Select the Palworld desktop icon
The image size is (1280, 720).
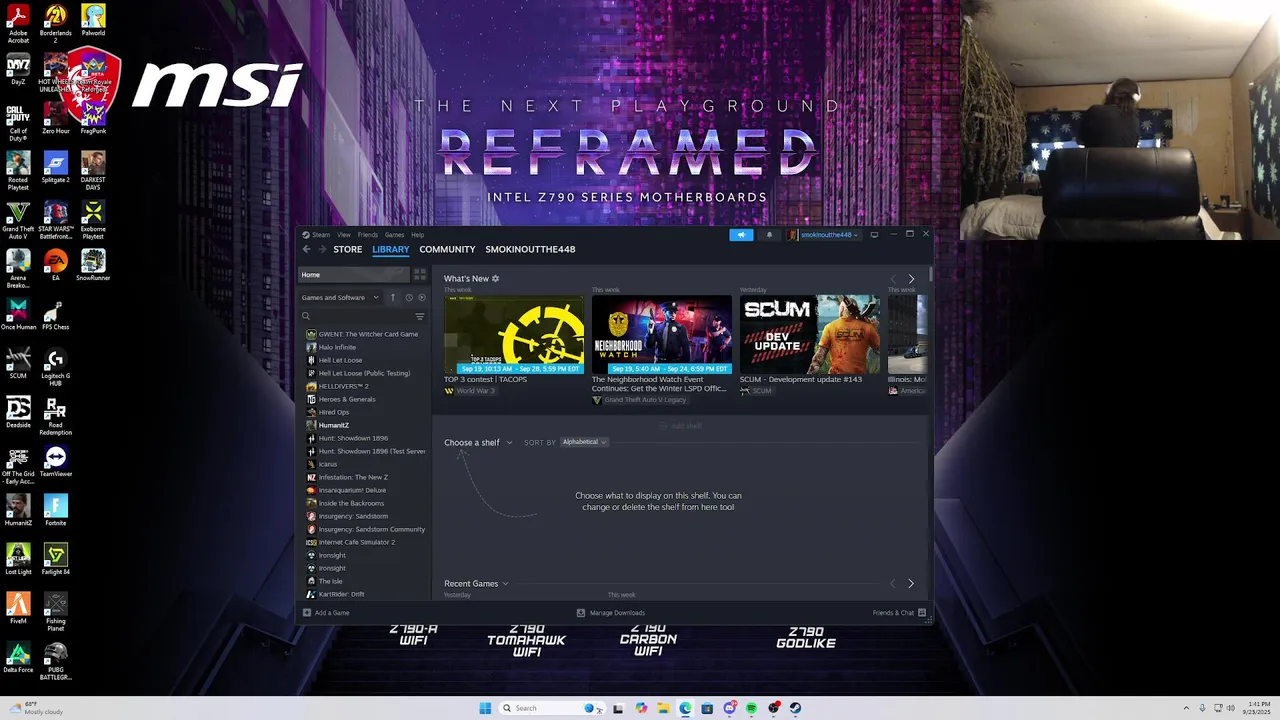point(93,20)
